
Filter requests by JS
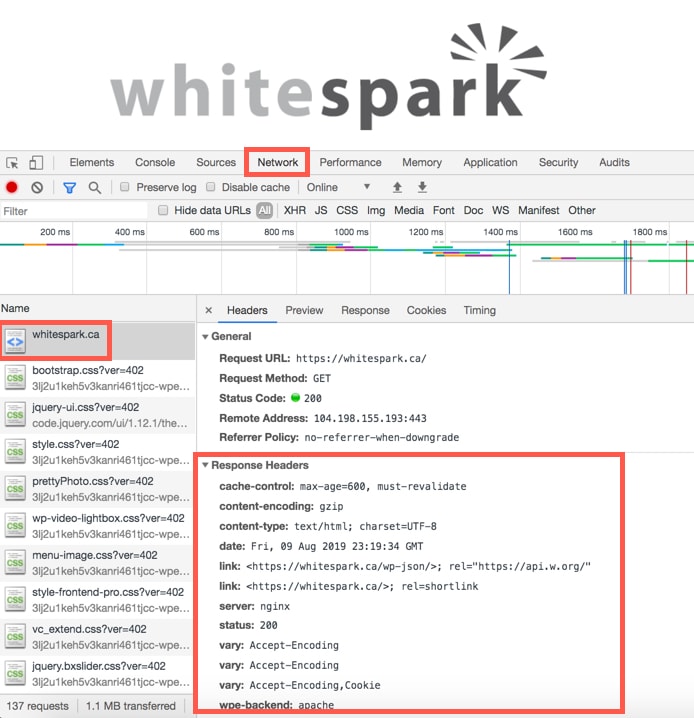click(320, 210)
